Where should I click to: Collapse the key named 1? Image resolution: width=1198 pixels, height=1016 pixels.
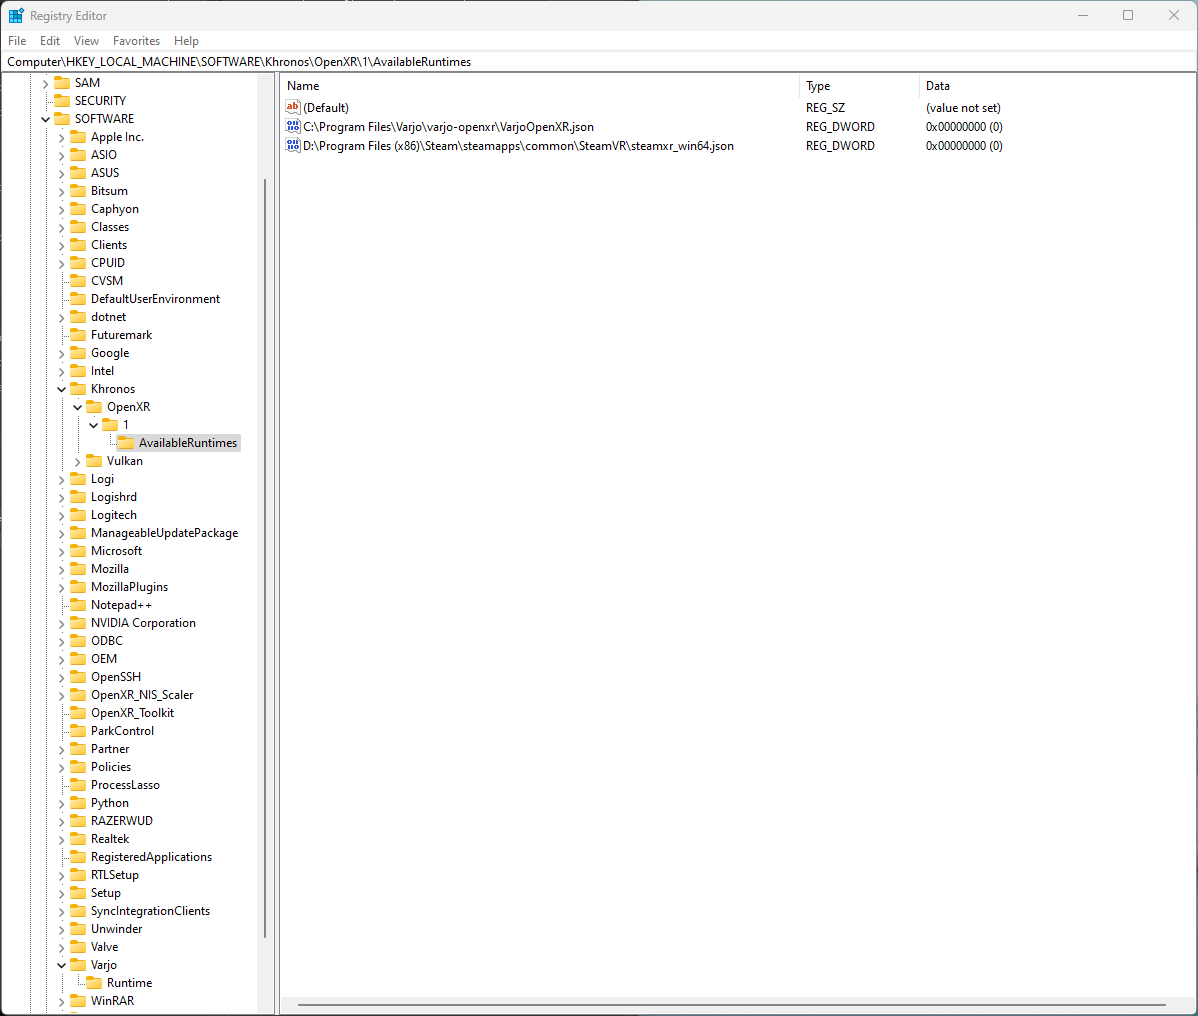[x=93, y=425]
